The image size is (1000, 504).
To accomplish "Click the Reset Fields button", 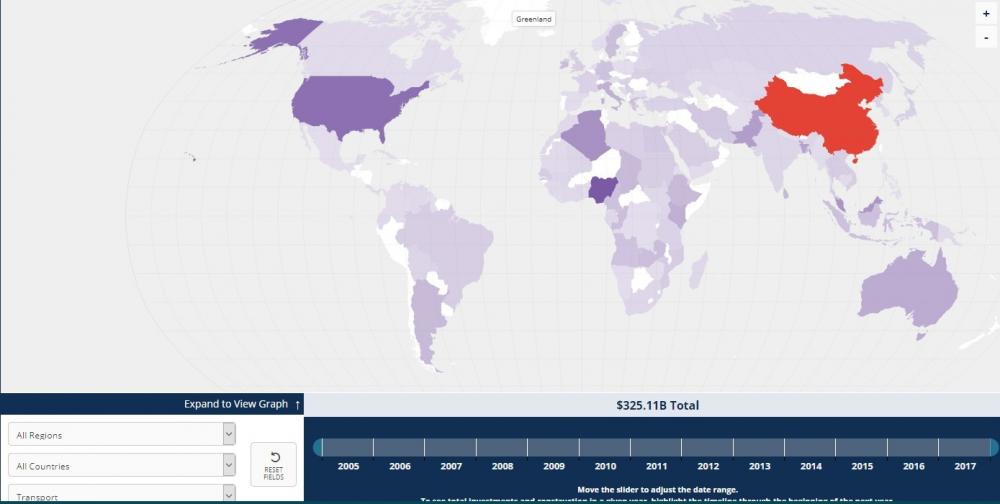I will click(273, 465).
